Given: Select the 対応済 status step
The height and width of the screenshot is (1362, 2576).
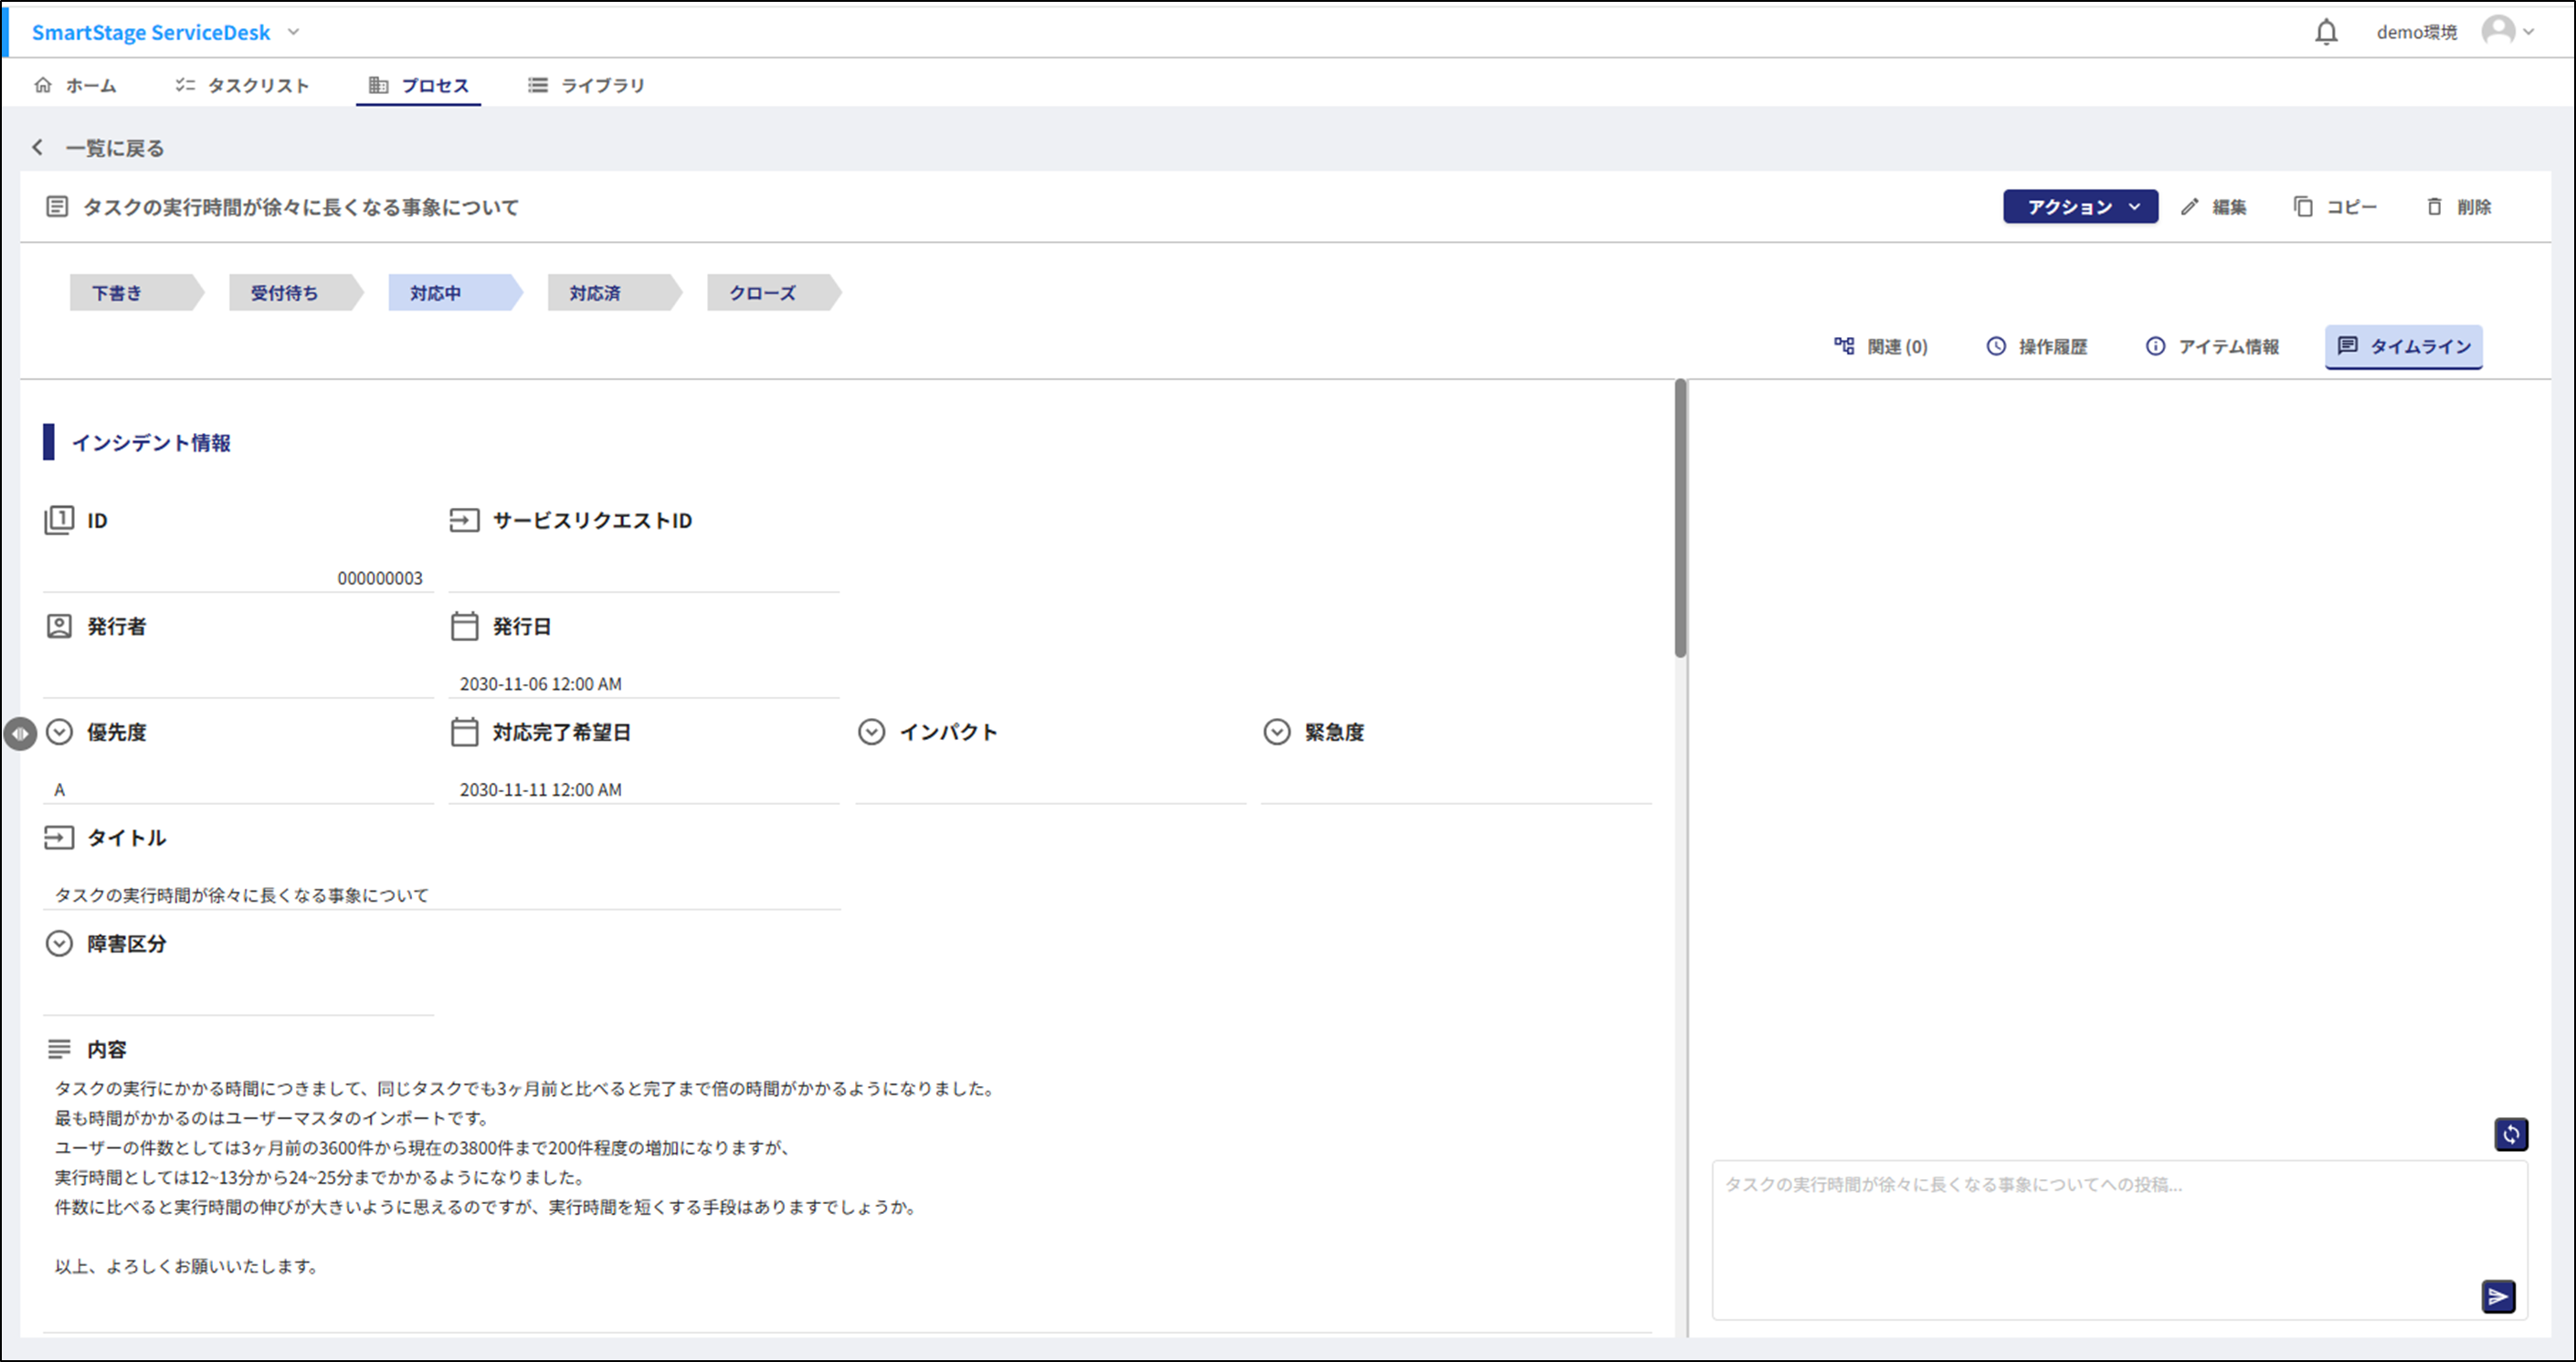Looking at the screenshot, I should click(x=613, y=293).
